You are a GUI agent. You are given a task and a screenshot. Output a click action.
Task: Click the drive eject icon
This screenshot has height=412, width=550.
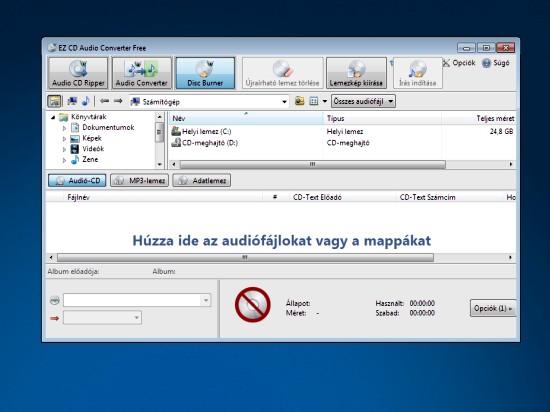pyautogui.click(x=55, y=300)
